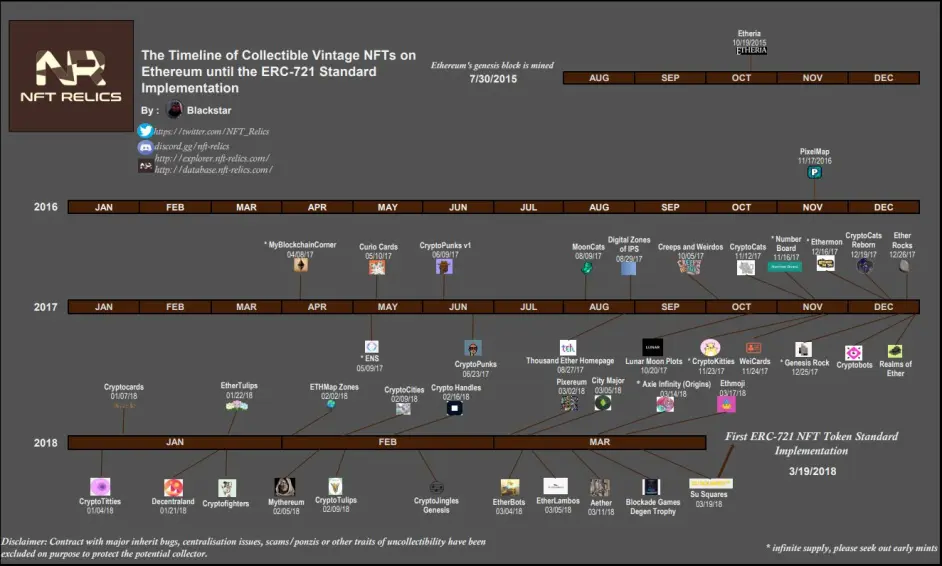942x566 pixels.
Task: Select APR on the 2017 timeline
Action: click(317, 307)
